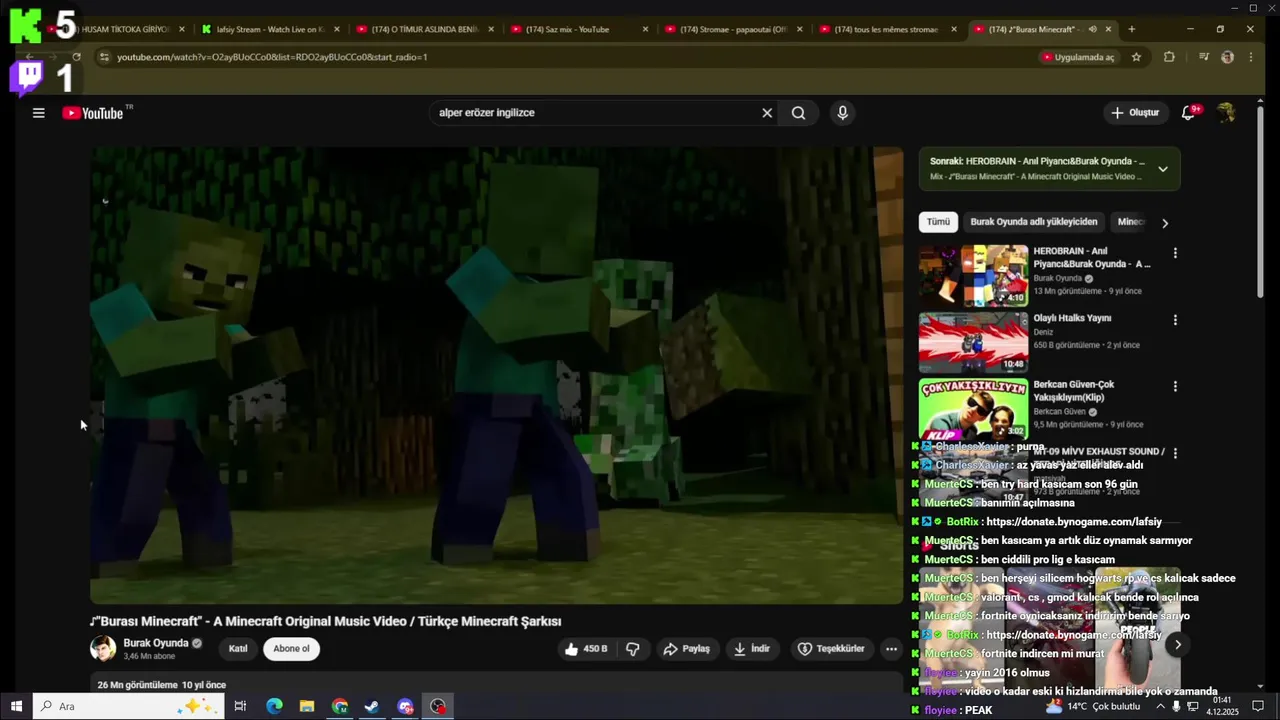Open the weather widget 14°C Çok bulutlu
The width and height of the screenshot is (1280, 720).
1092,706
